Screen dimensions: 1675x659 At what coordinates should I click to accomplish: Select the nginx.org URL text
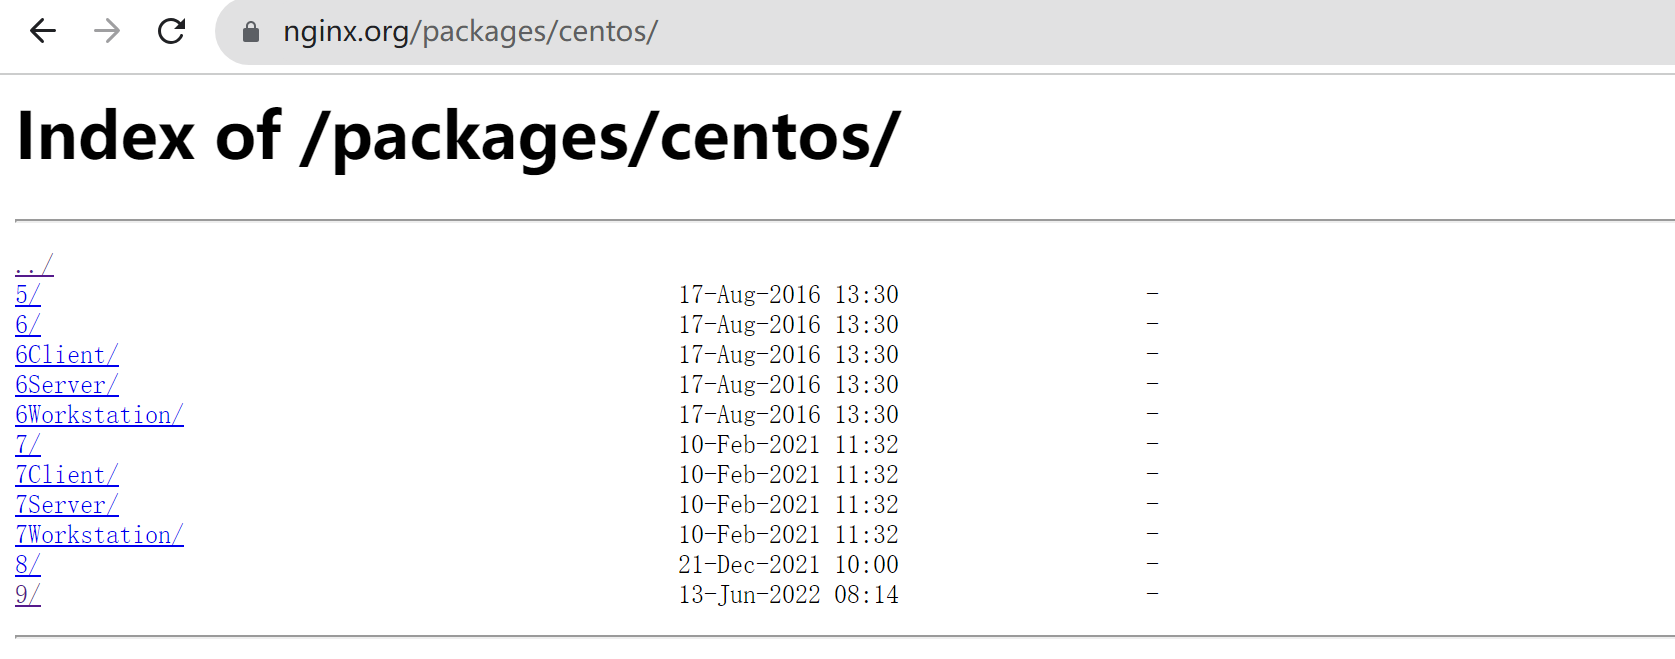[x=470, y=31]
